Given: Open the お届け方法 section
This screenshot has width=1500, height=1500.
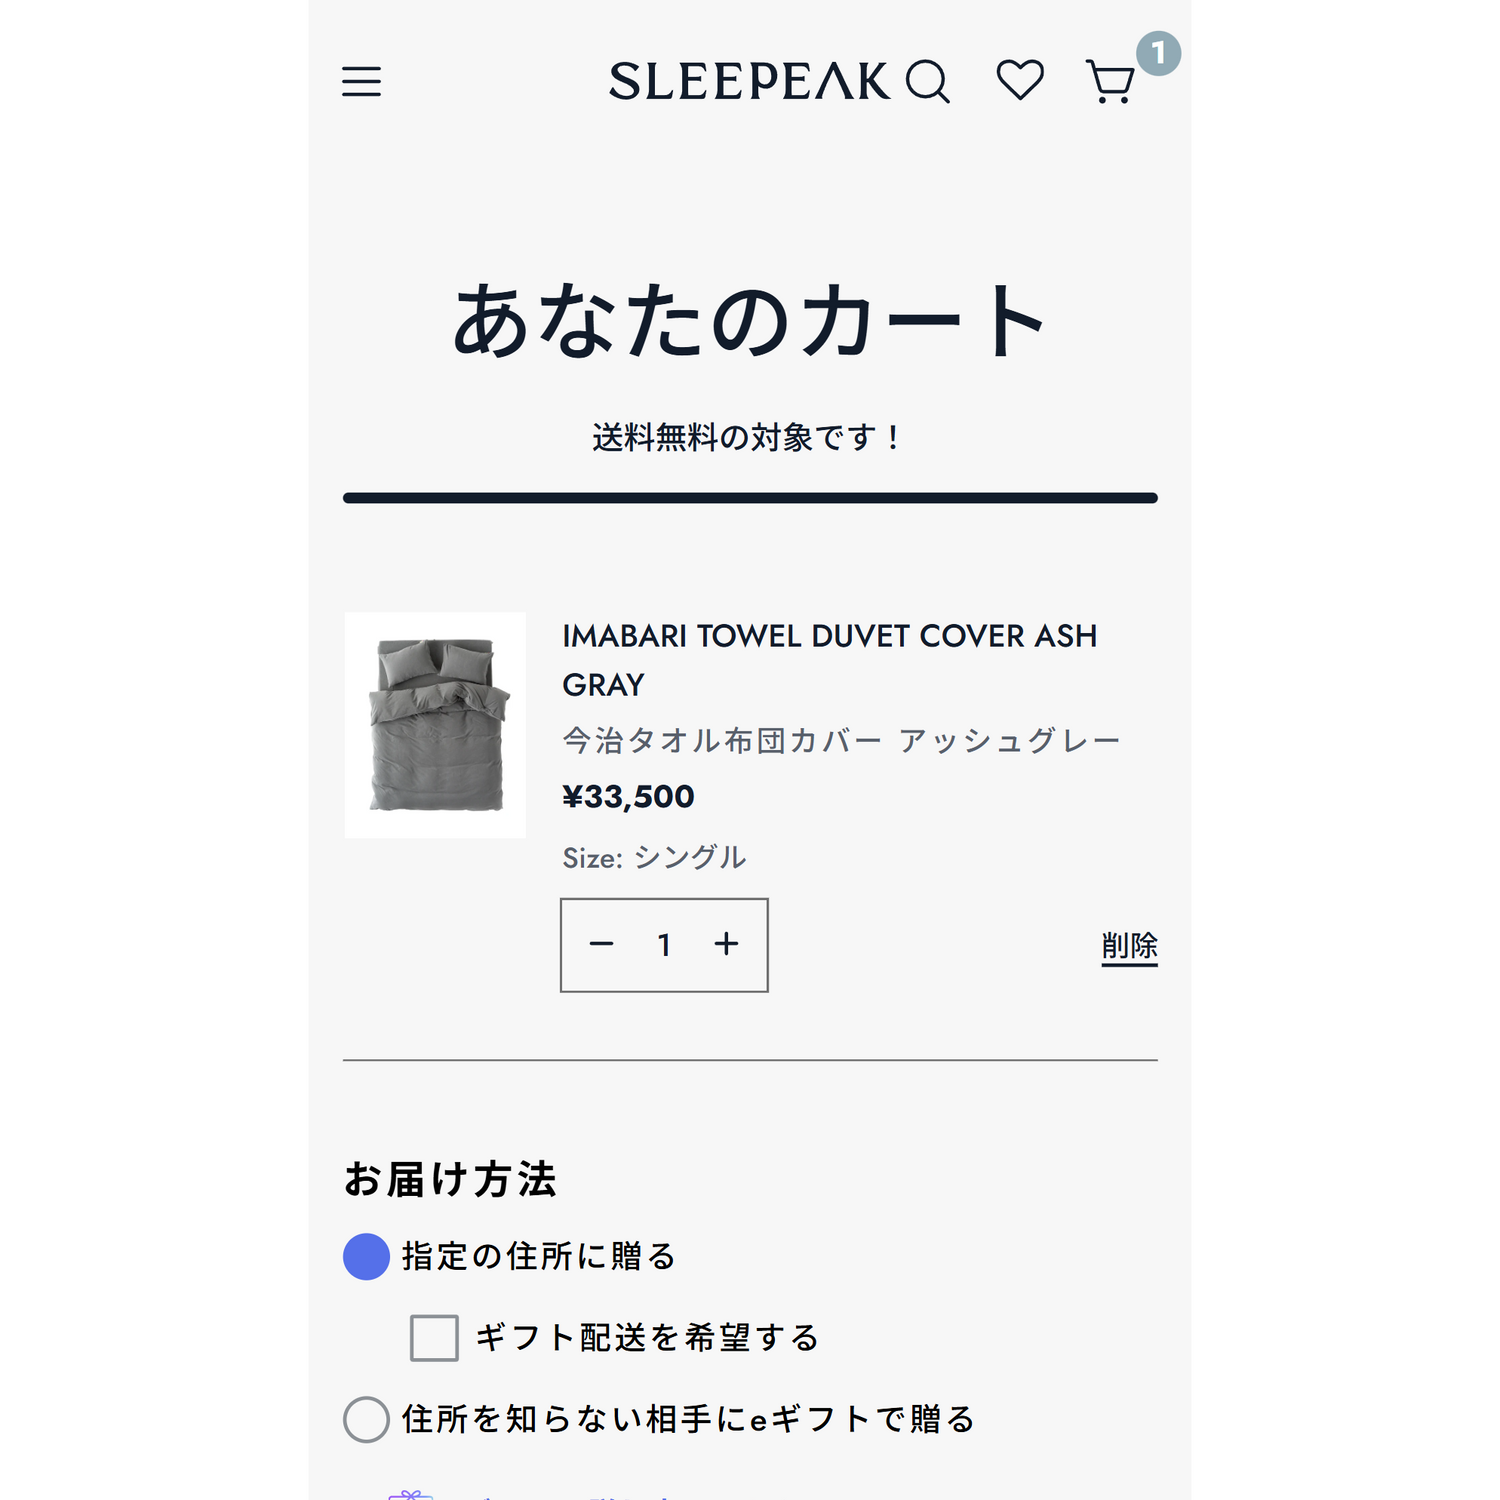Looking at the screenshot, I should pyautogui.click(x=452, y=1180).
